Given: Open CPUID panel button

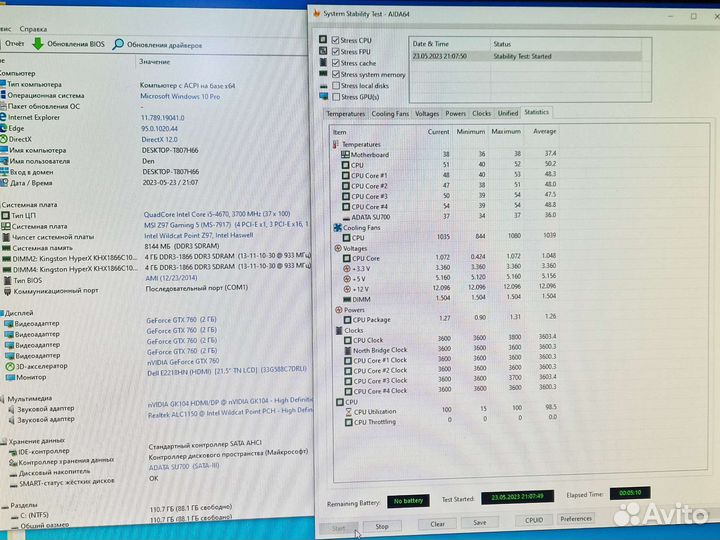Looking at the screenshot, I should pos(534,520).
